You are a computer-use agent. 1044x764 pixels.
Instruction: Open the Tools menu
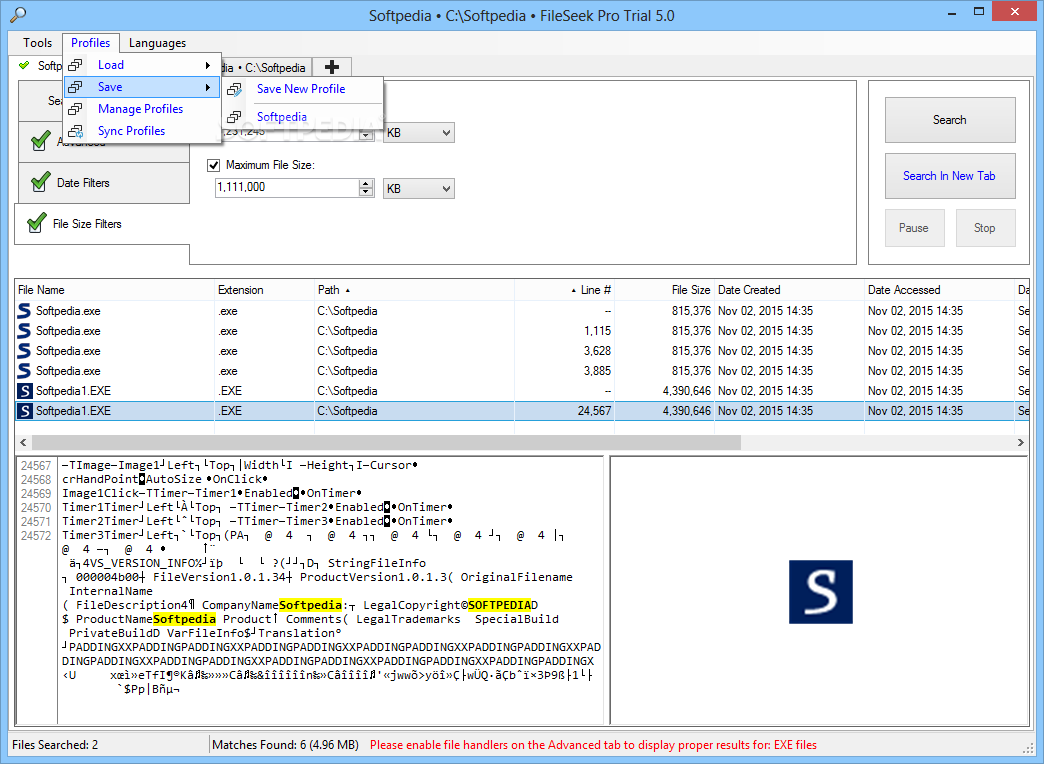tap(37, 43)
